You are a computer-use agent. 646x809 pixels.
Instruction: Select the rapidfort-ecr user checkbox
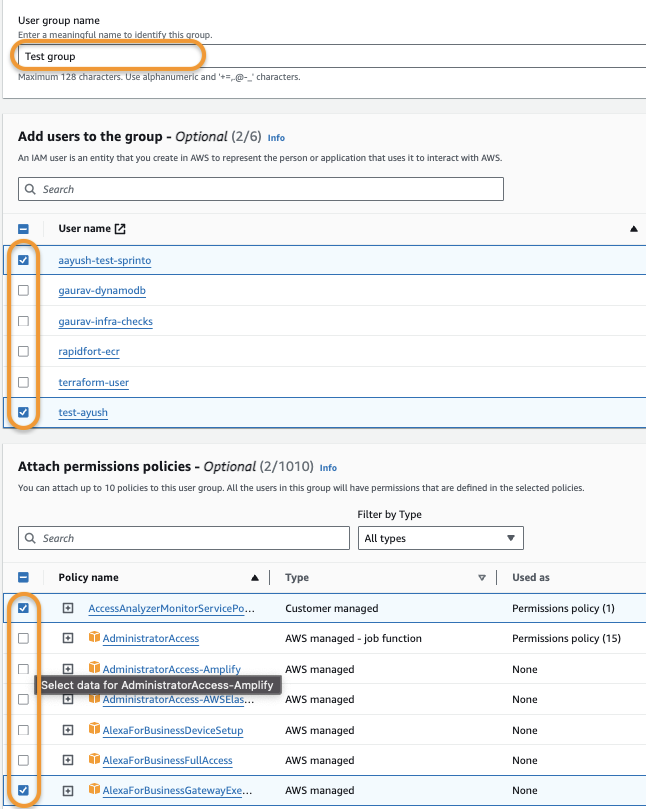tap(23, 351)
